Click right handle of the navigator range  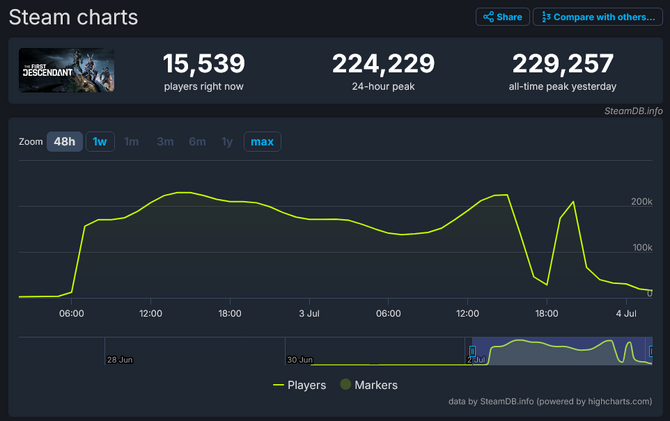pyautogui.click(x=651, y=350)
